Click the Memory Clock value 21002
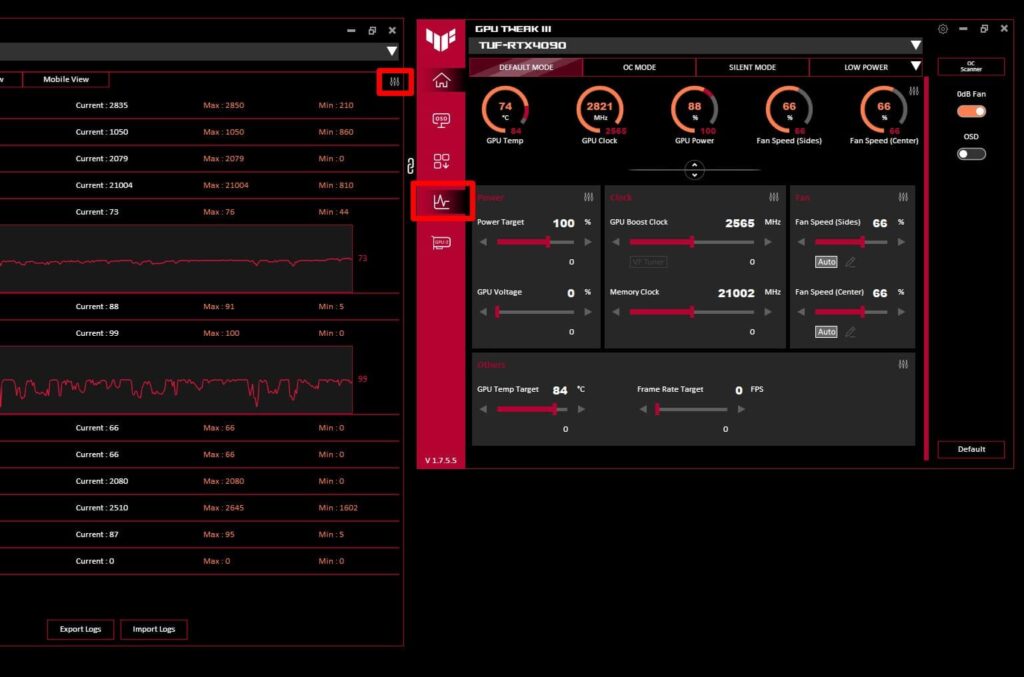Screen dimensions: 1024x677 click(736, 293)
